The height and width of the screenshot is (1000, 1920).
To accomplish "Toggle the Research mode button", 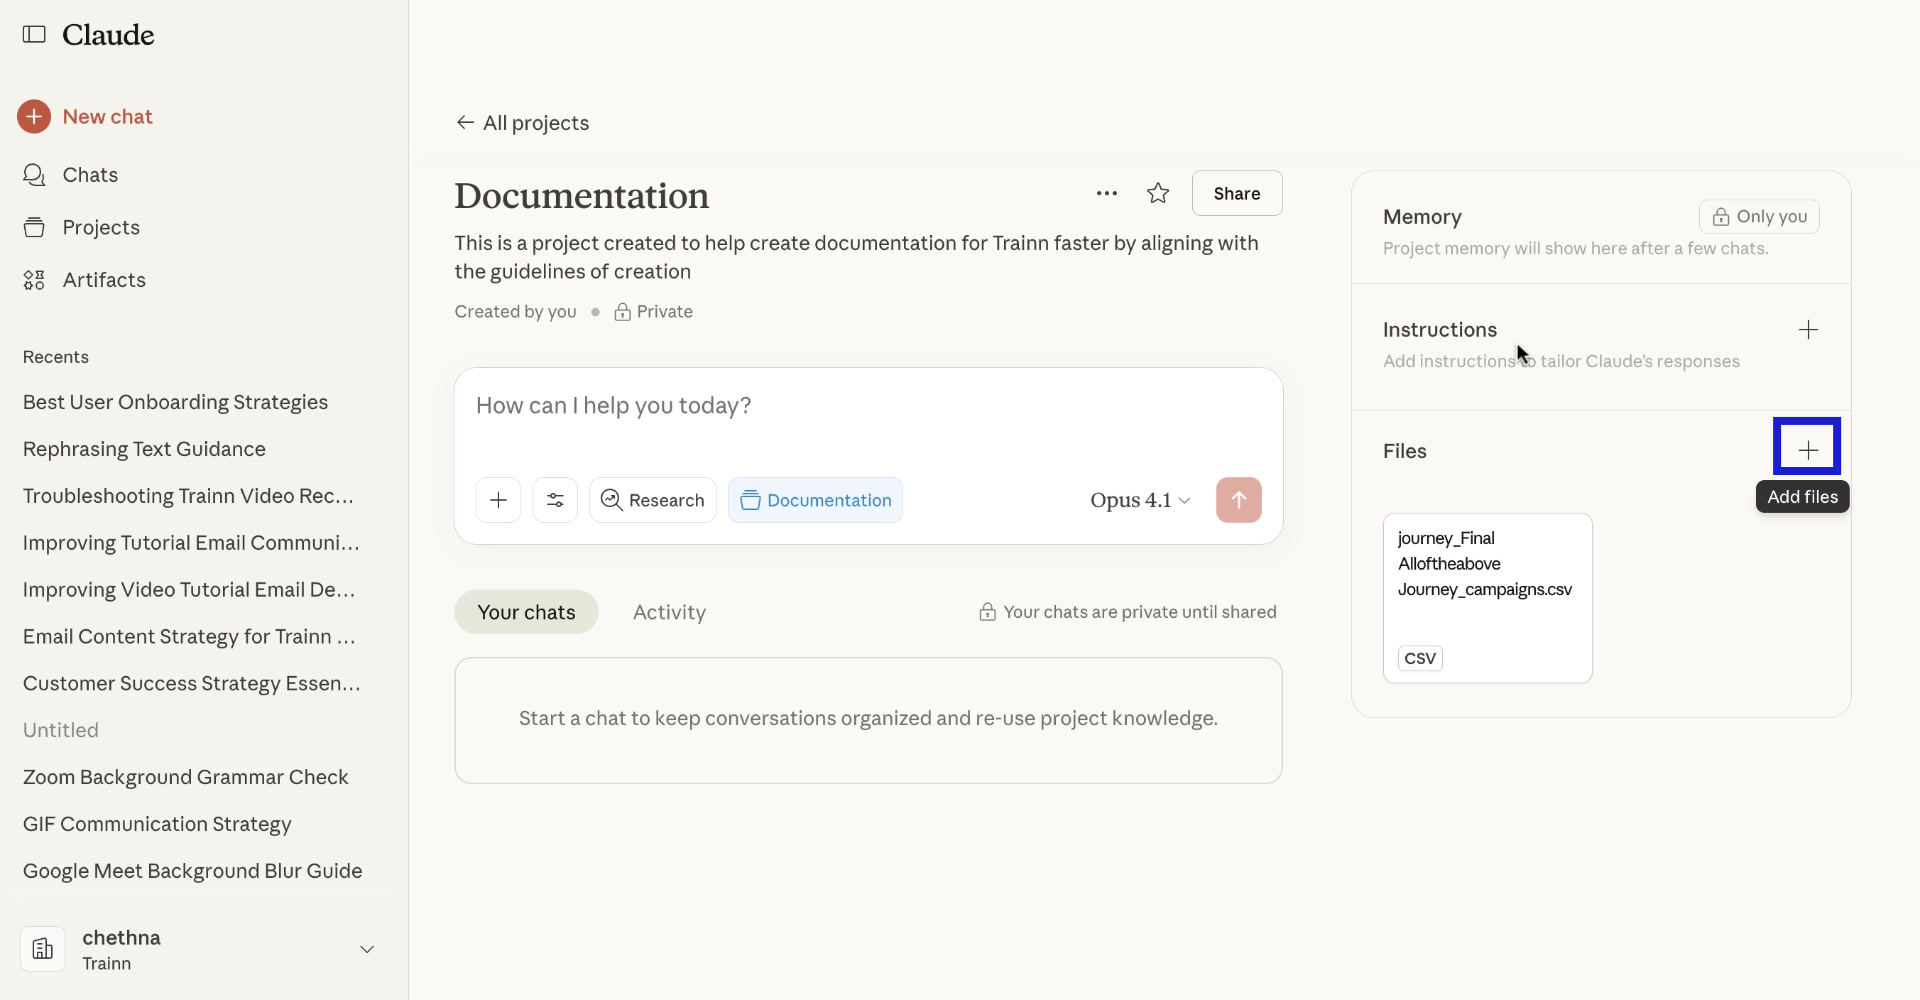I will point(653,501).
